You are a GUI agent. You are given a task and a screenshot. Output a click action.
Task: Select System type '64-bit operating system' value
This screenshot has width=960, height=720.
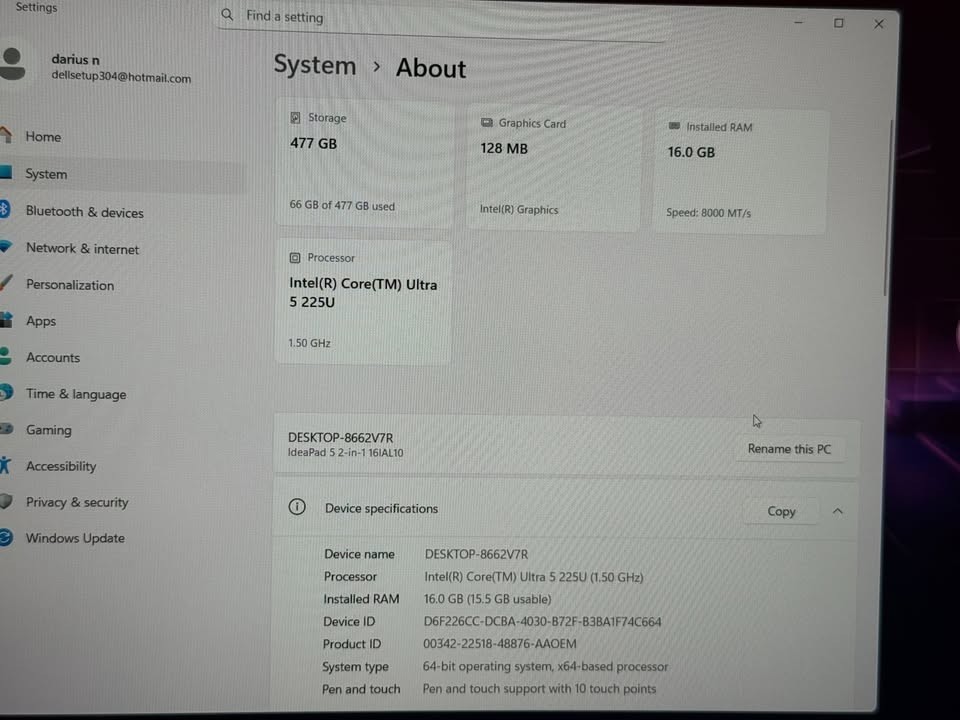click(x=546, y=667)
